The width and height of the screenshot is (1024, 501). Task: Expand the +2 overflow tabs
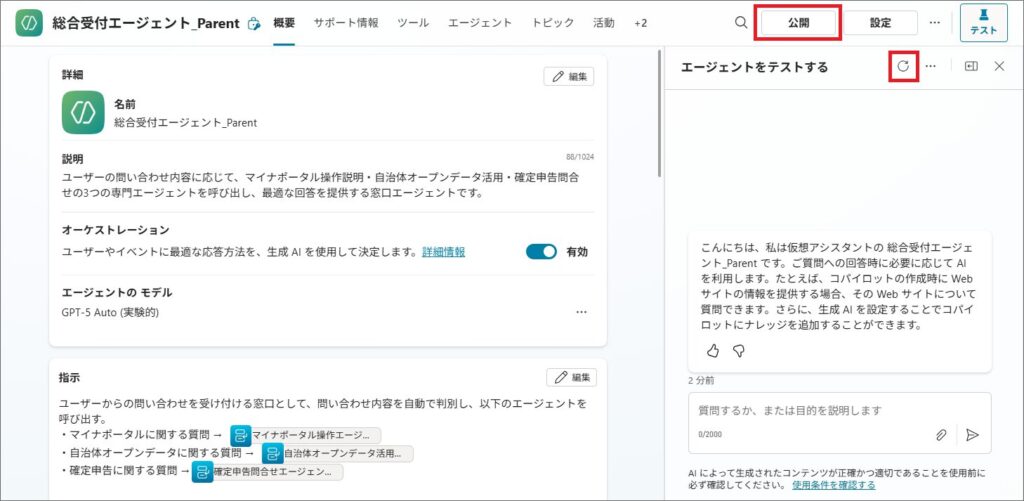(x=640, y=23)
